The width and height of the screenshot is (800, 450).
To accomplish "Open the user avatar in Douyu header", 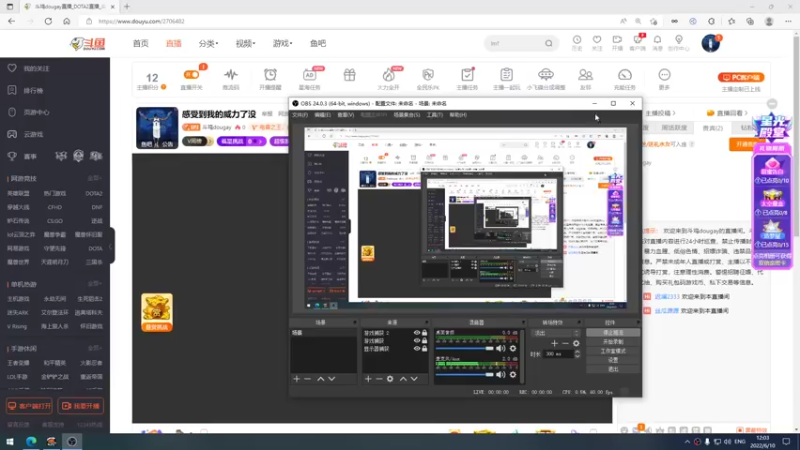I will point(711,43).
